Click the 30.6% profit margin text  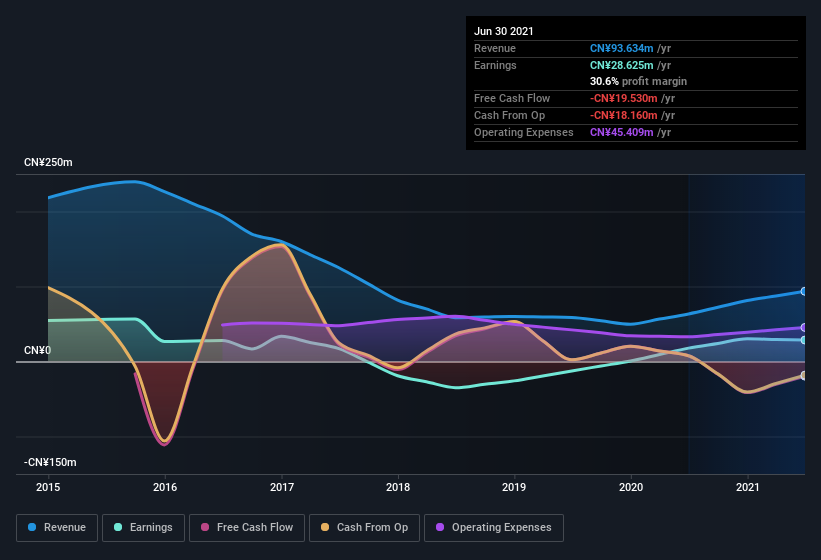tap(638, 82)
